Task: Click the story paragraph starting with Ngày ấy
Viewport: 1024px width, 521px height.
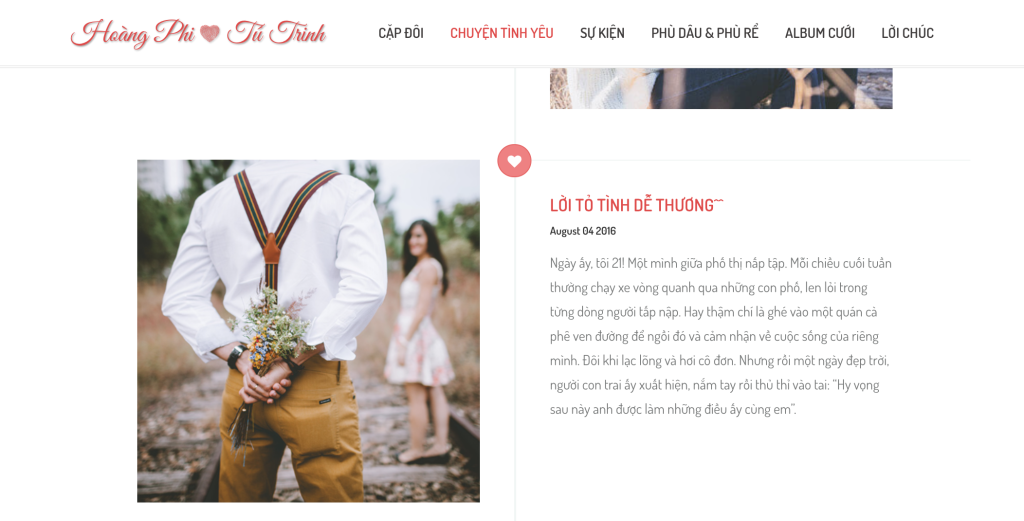Action: 720,337
